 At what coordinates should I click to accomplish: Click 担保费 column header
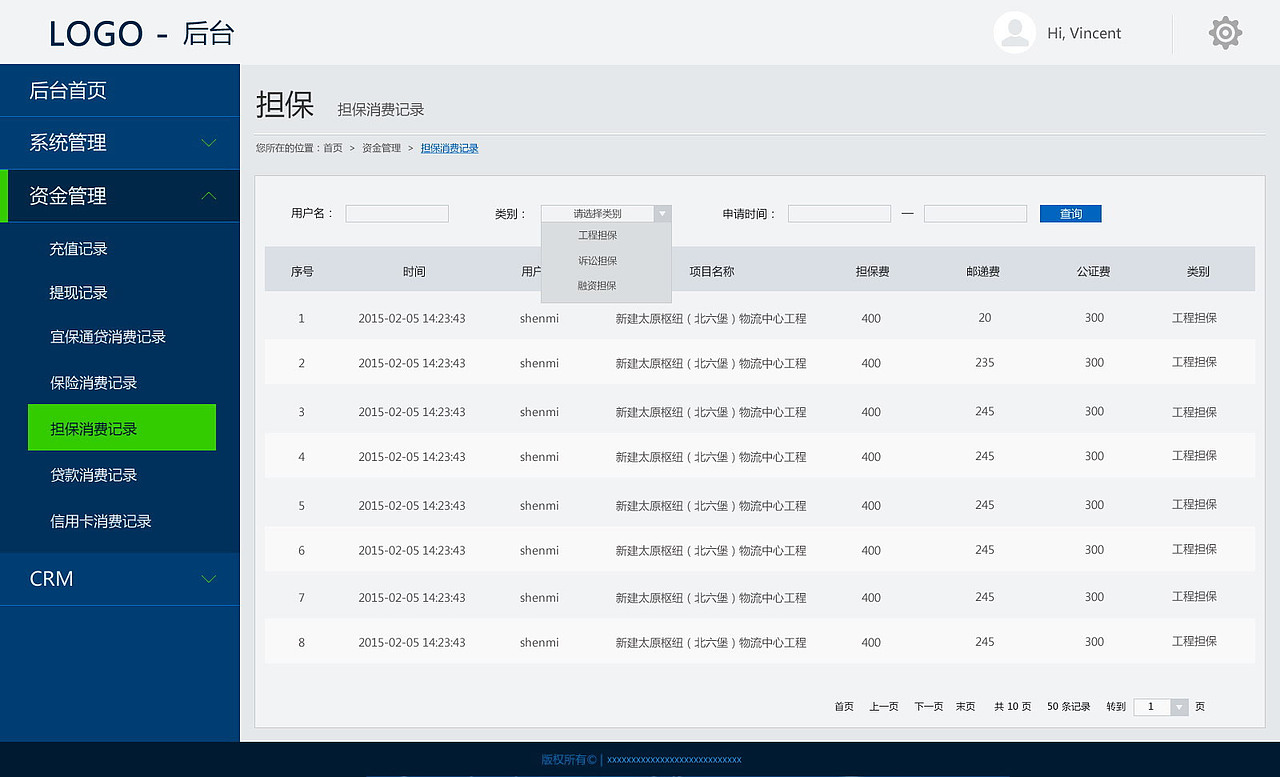pyautogui.click(x=872, y=272)
